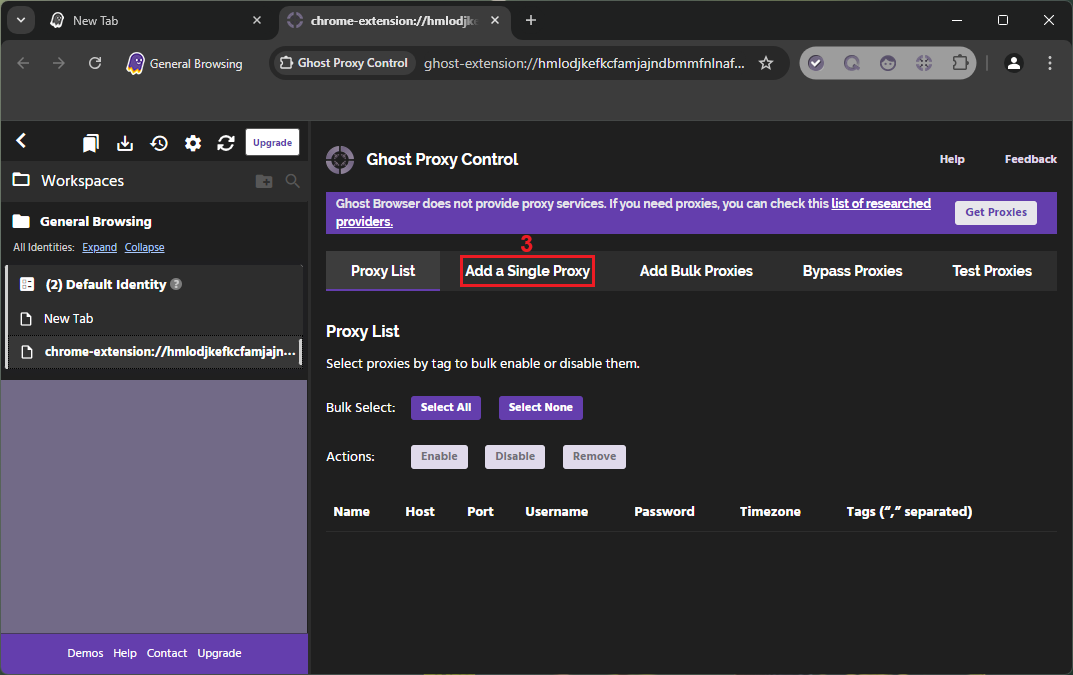Click the ghost-extension URL address field
This screenshot has height=675, width=1073.
pyautogui.click(x=584, y=64)
